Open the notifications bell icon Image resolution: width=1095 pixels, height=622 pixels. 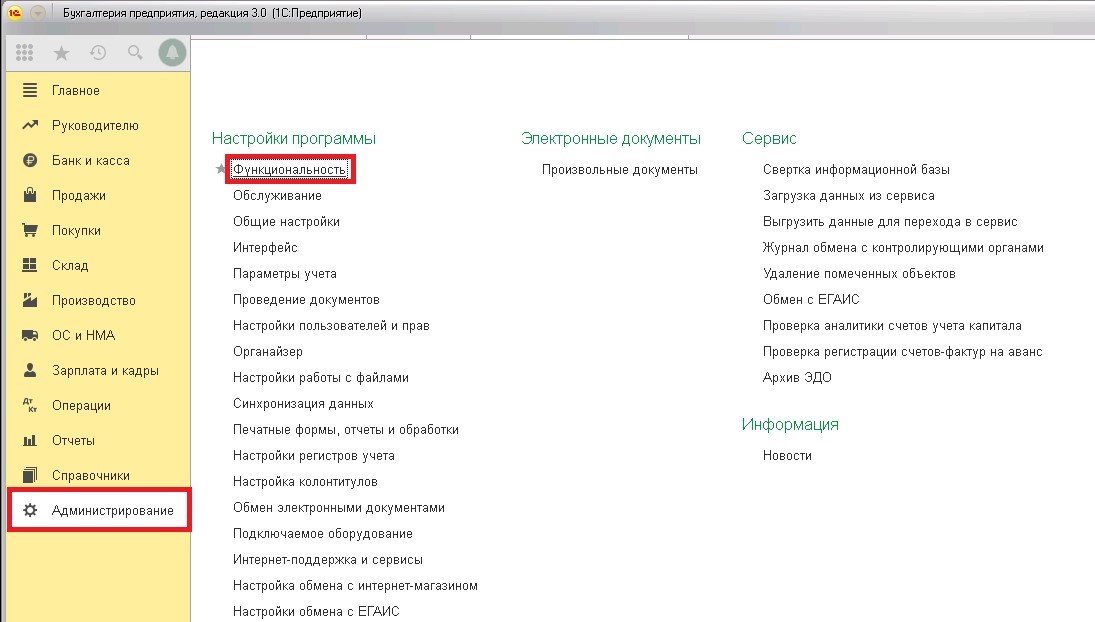172,53
